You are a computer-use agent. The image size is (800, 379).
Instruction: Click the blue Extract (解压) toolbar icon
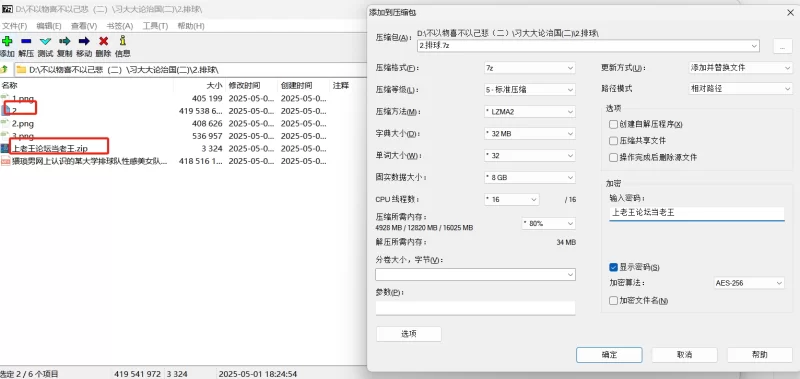click(x=26, y=41)
